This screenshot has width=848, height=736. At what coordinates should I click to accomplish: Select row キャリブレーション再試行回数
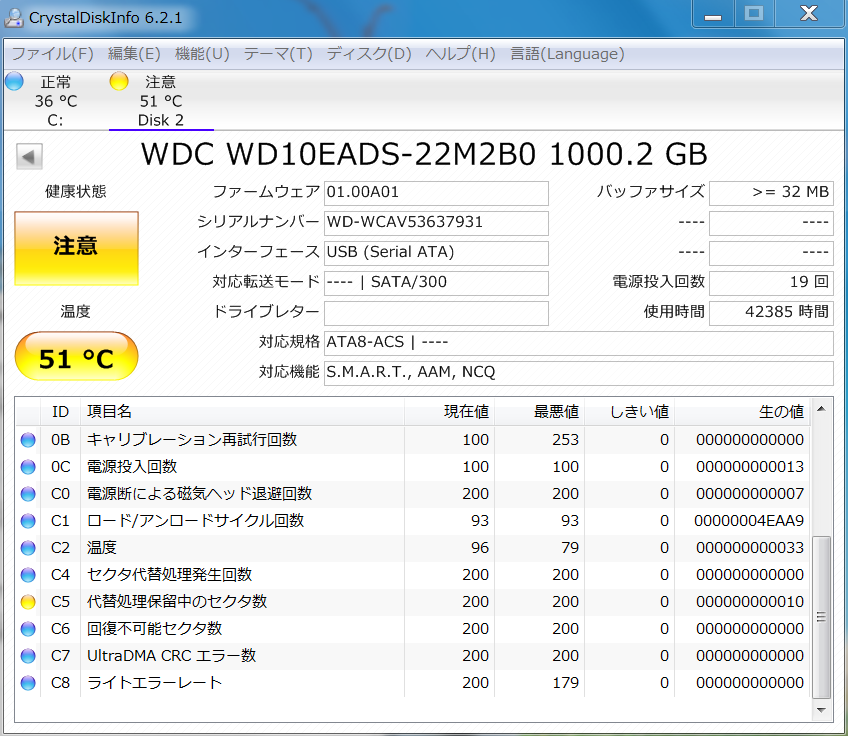413,440
